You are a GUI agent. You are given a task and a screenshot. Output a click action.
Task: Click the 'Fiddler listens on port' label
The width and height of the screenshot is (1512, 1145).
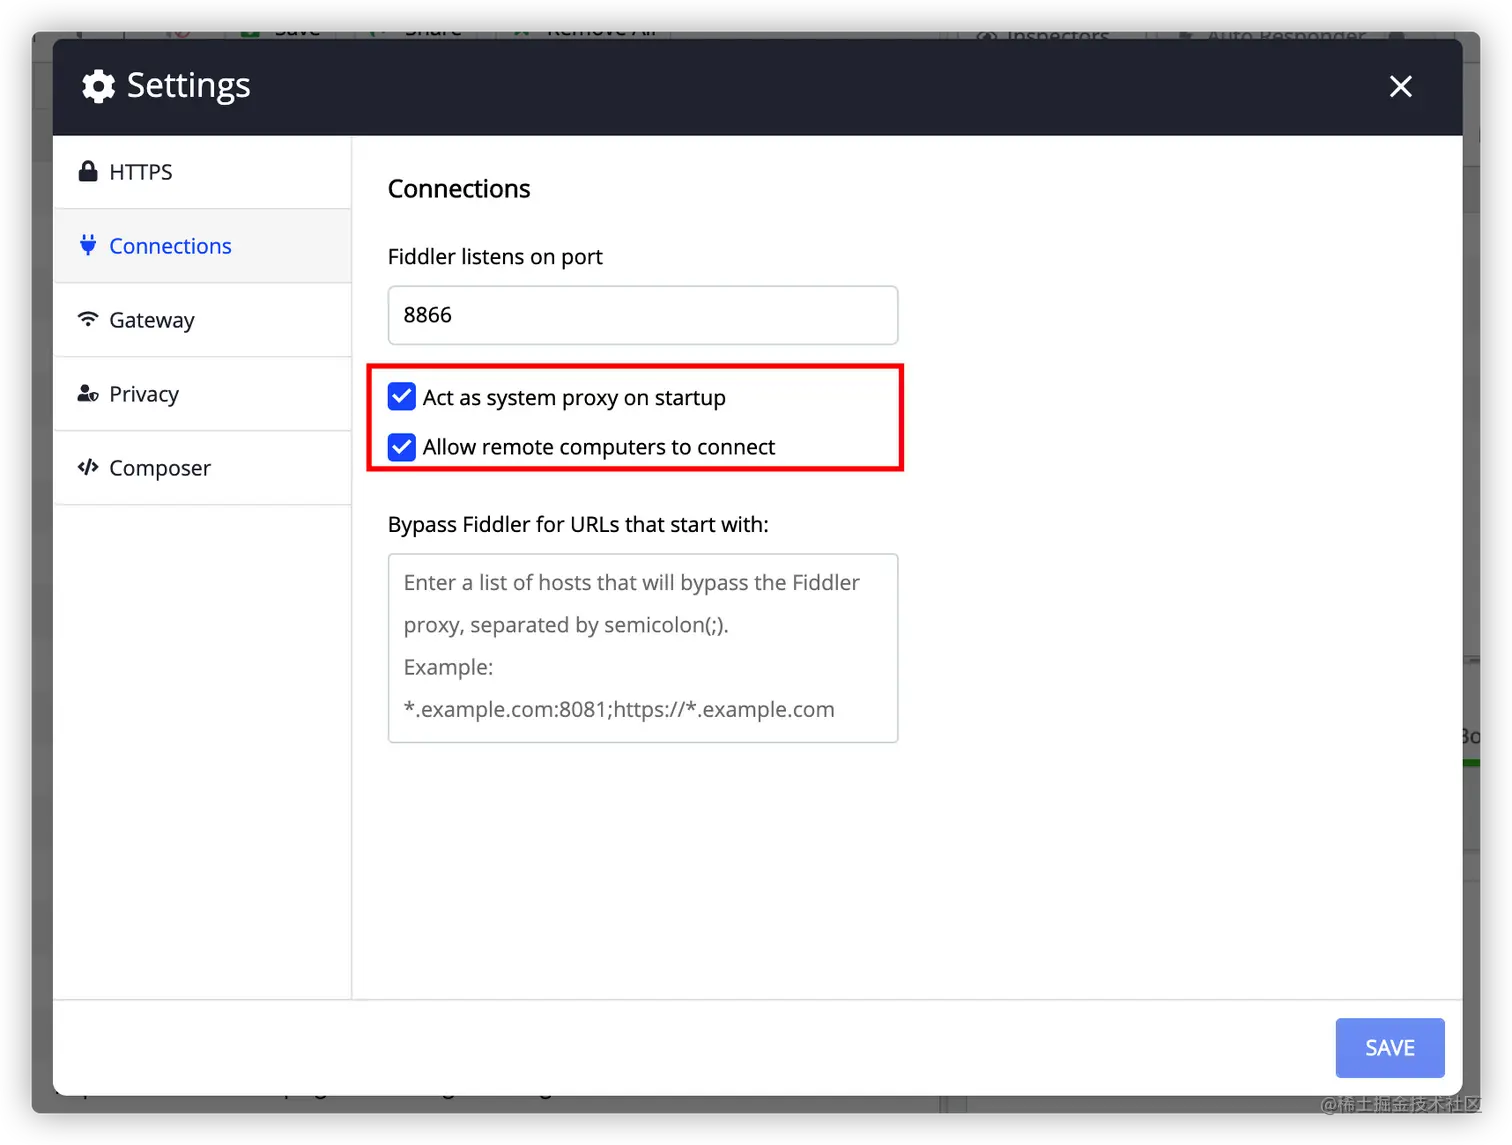pos(495,257)
